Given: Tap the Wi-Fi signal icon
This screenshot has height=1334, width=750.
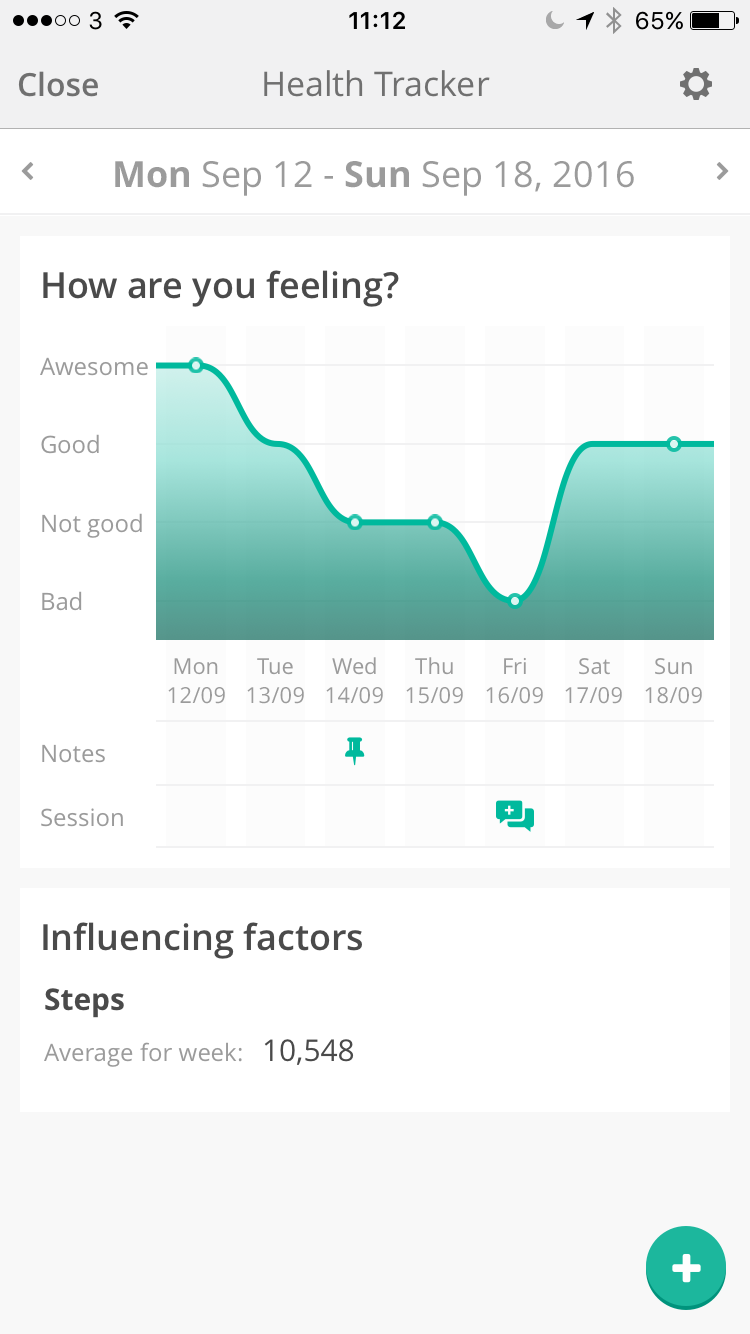Looking at the screenshot, I should (x=126, y=21).
